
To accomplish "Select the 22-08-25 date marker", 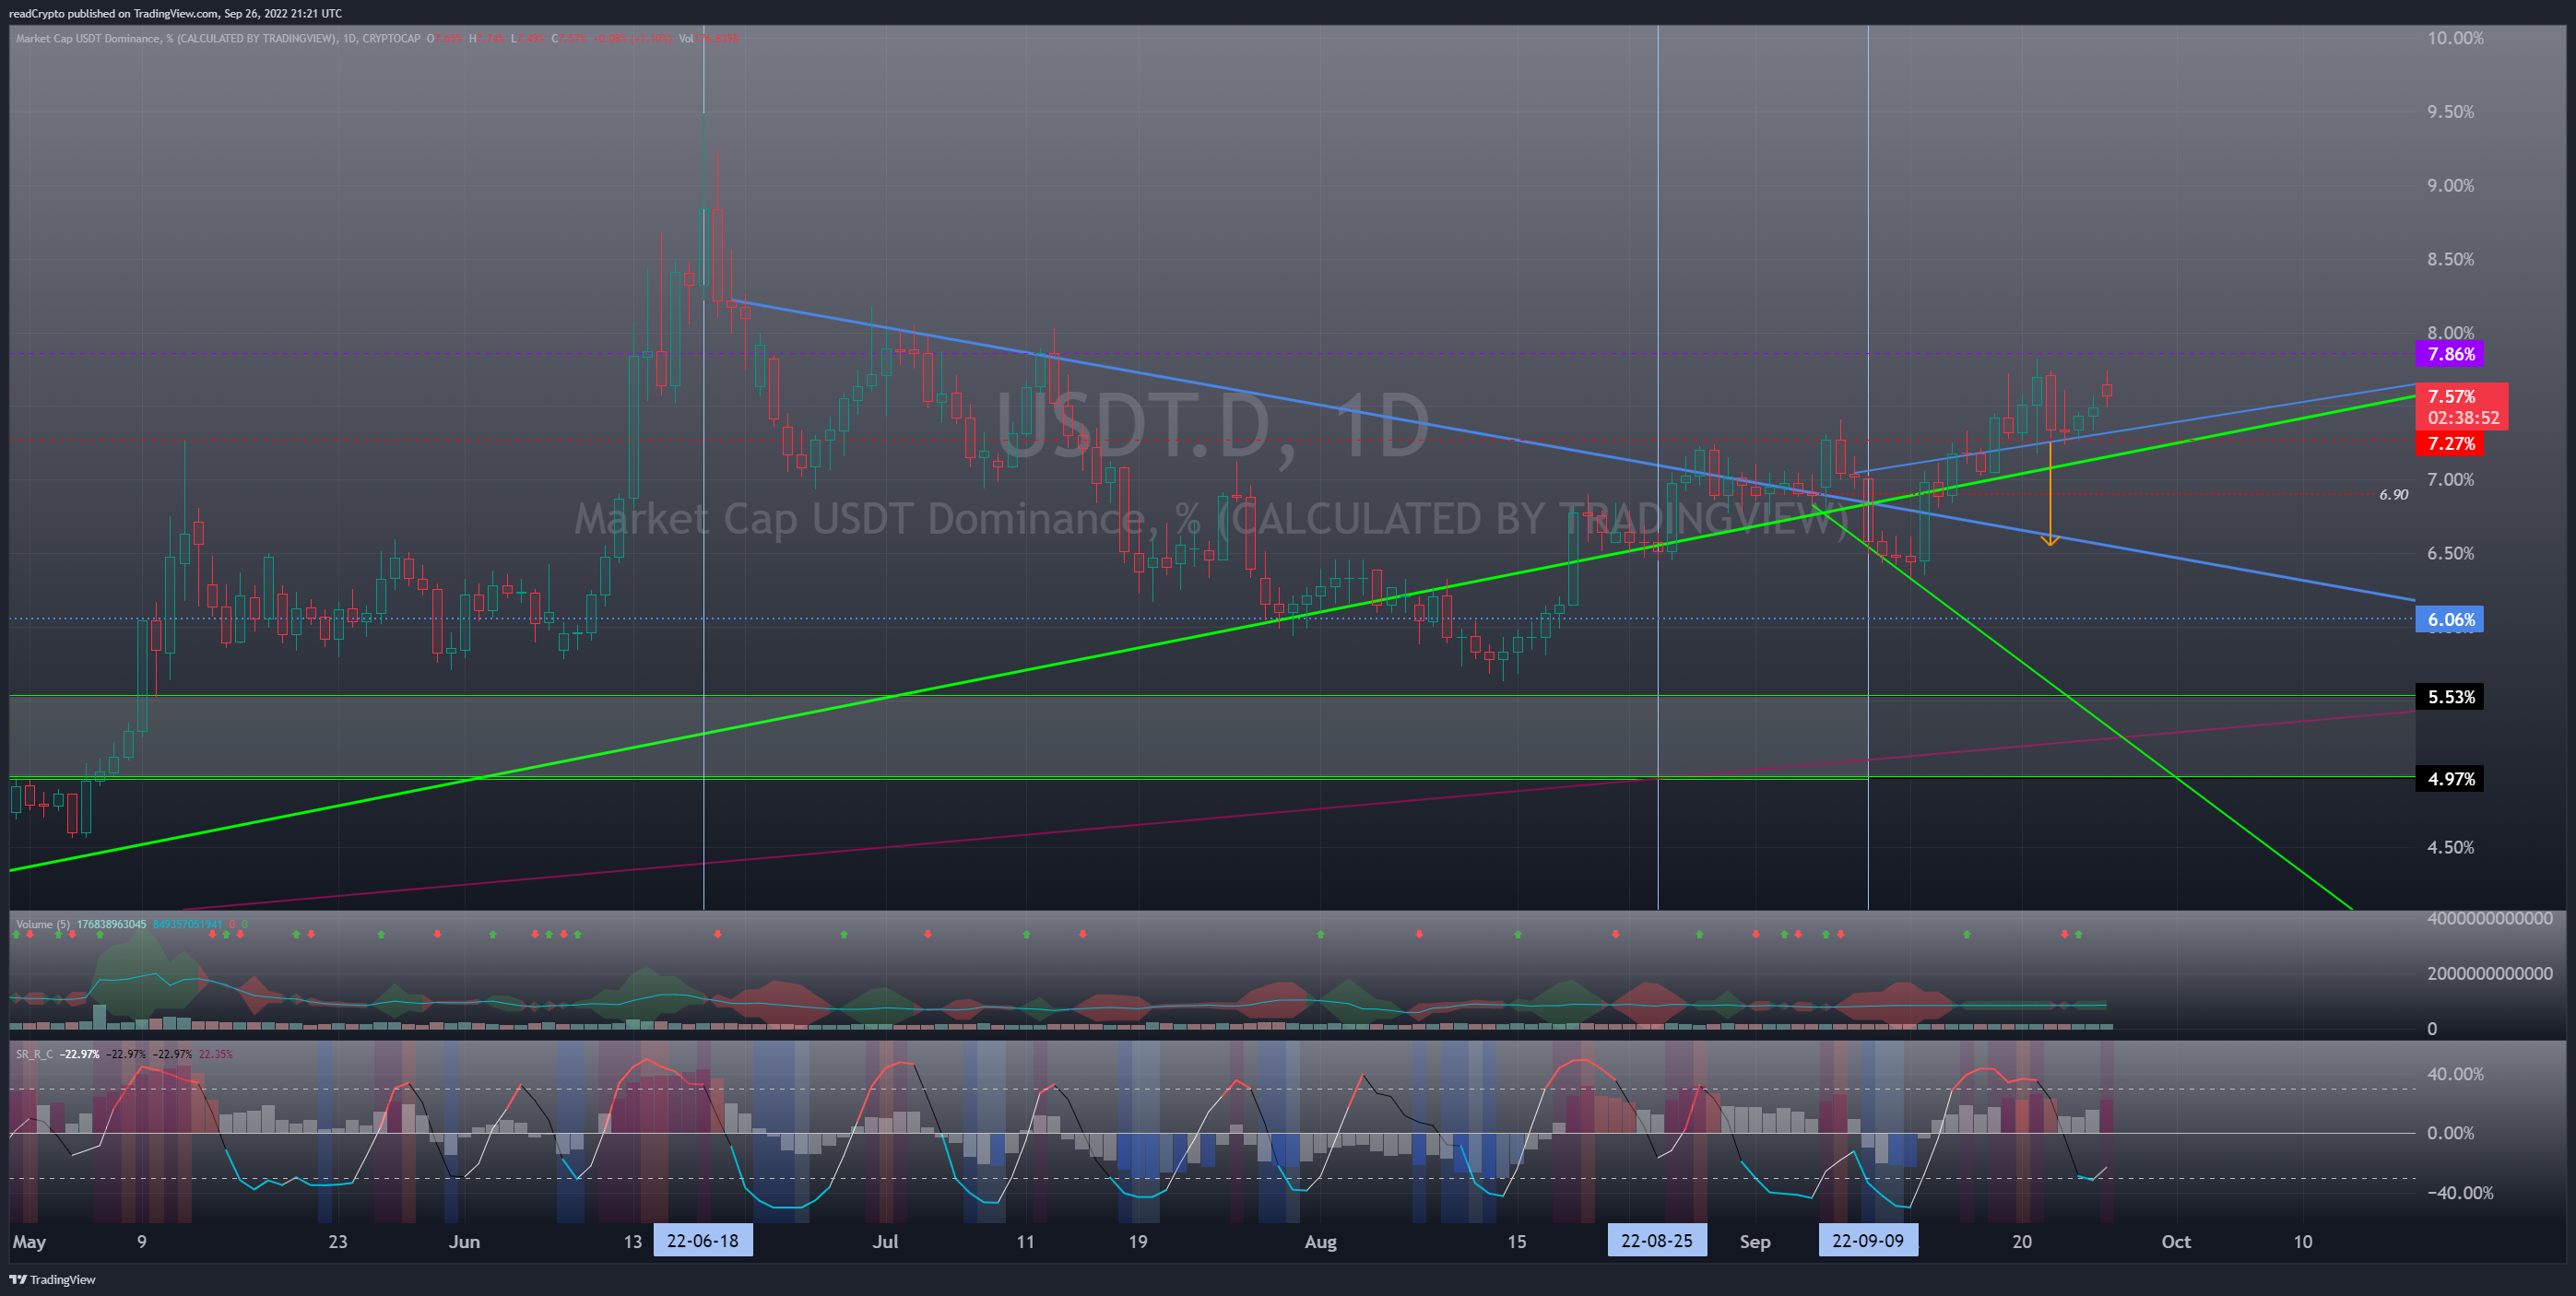I will [x=1657, y=1241].
